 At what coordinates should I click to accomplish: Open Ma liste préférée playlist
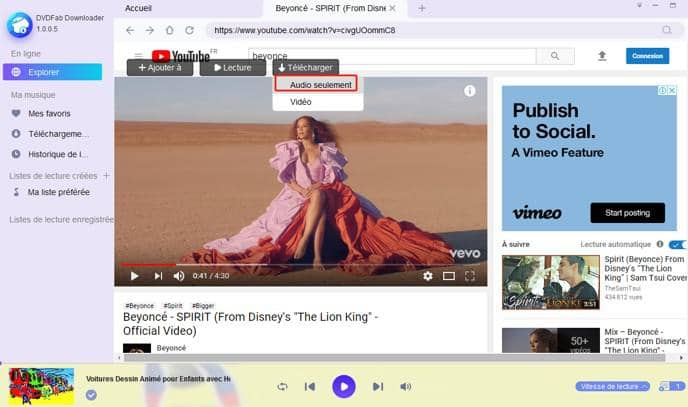(58, 192)
